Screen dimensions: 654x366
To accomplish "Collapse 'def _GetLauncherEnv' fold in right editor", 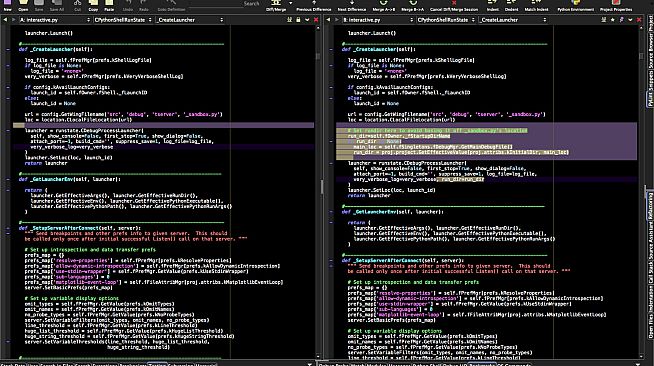I will click(x=331, y=212).
